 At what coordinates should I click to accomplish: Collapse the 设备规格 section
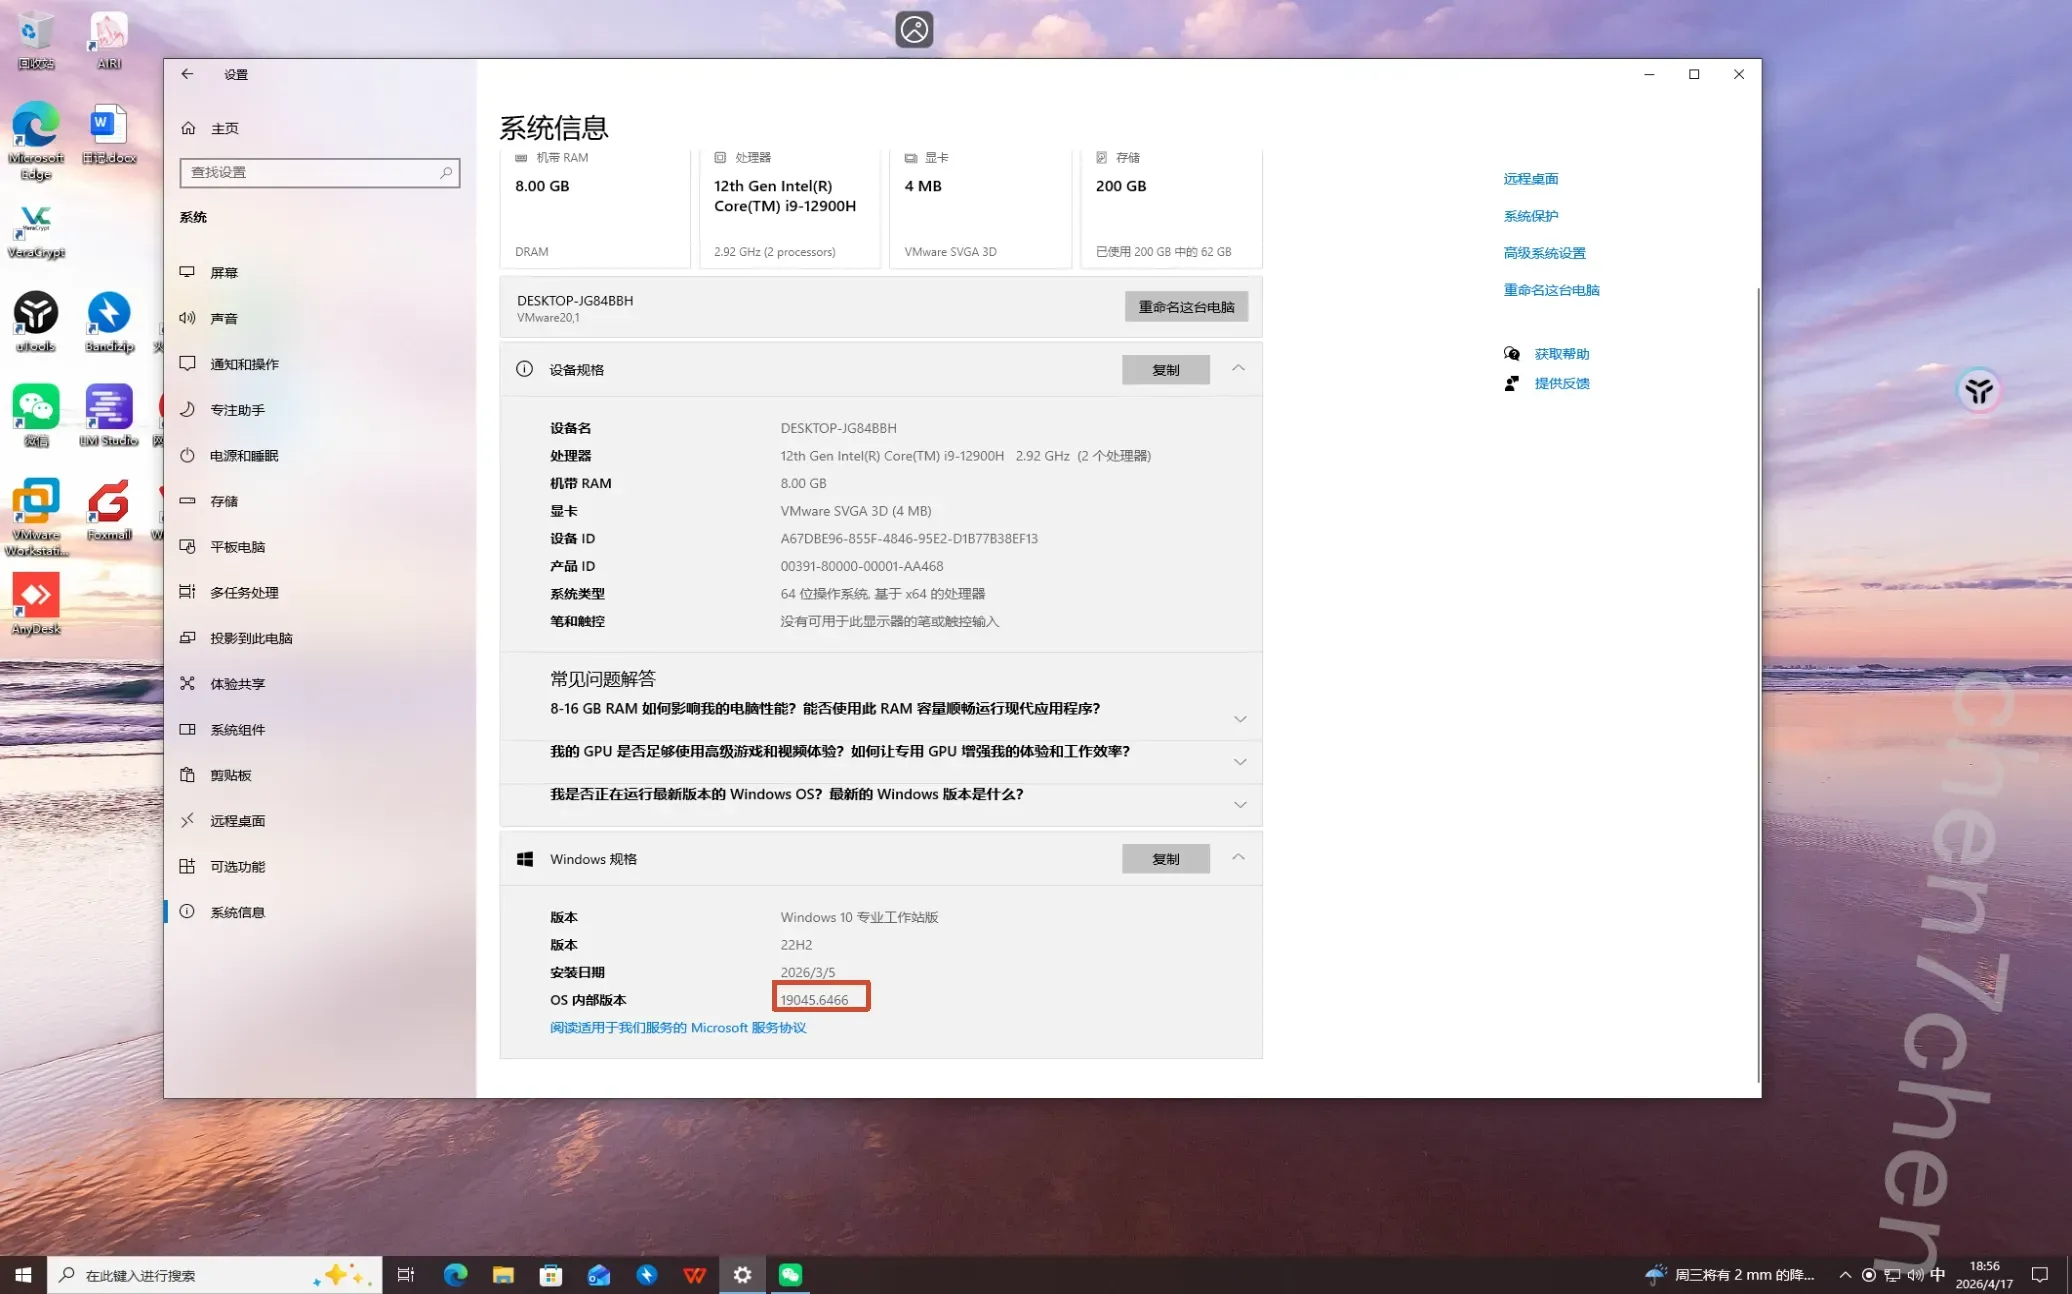[x=1238, y=368]
